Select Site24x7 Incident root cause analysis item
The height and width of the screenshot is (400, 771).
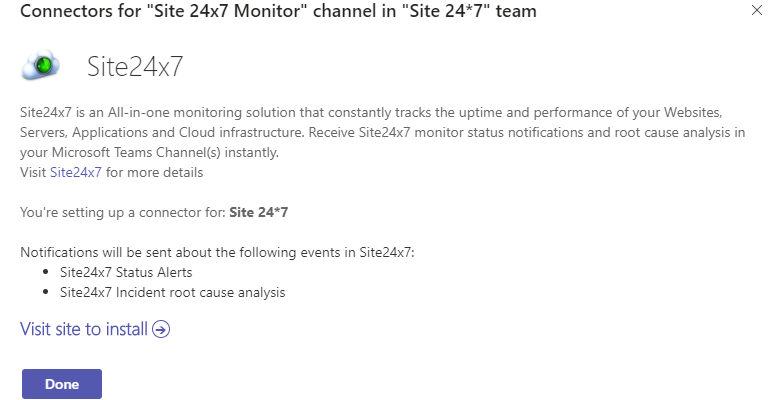(x=173, y=292)
